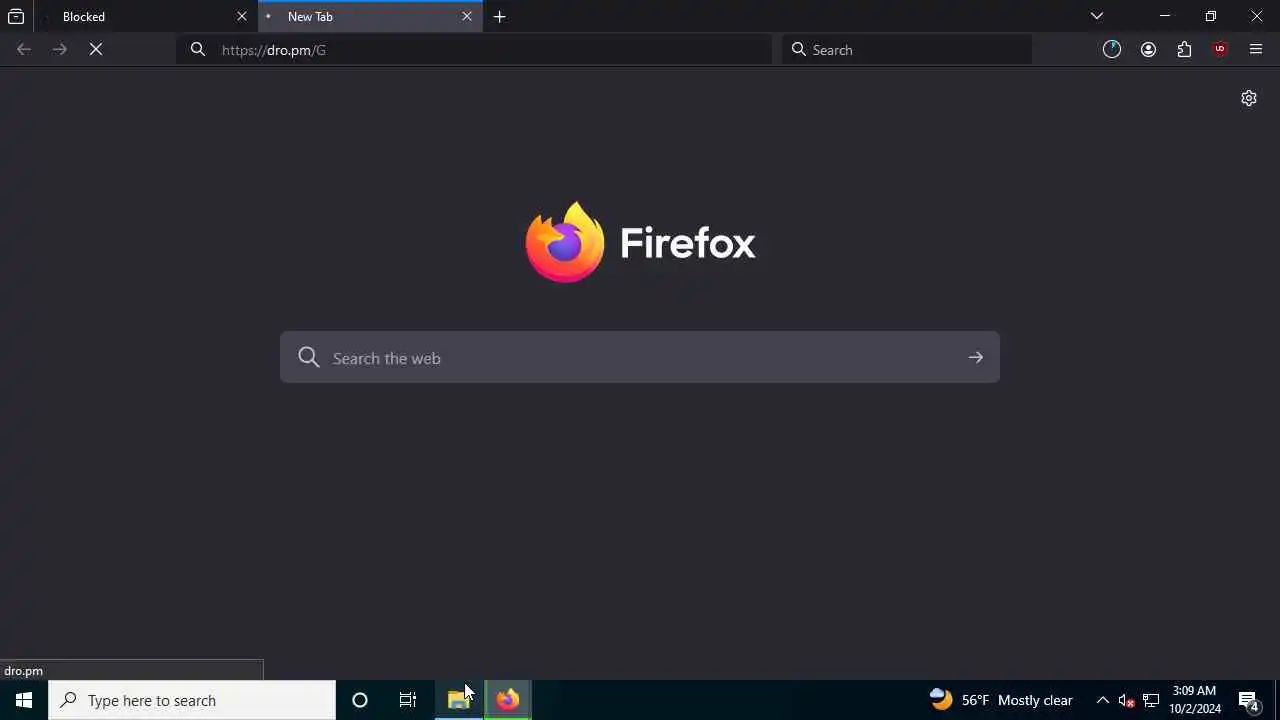Click the muted volume tray icon
This screenshot has height=720, width=1280.
click(1126, 700)
